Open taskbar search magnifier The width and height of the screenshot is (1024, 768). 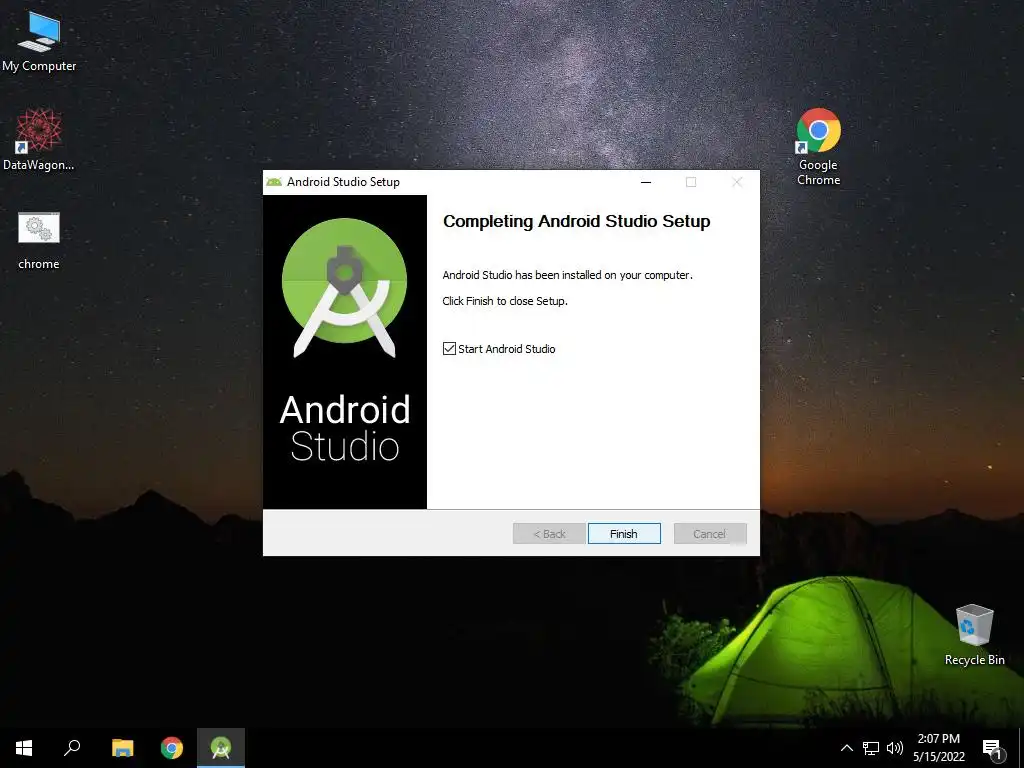(72, 748)
